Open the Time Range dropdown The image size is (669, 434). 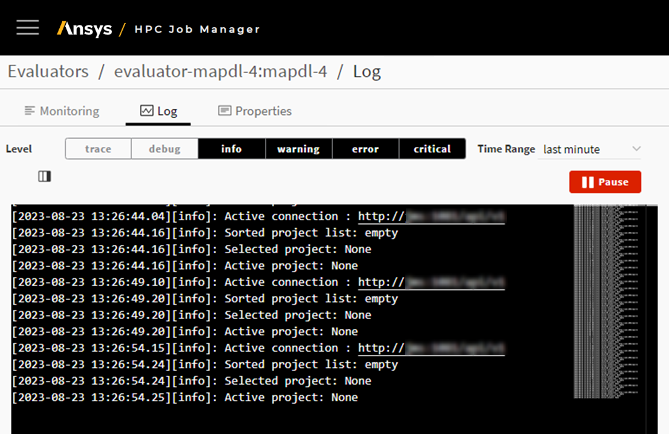[589, 149]
